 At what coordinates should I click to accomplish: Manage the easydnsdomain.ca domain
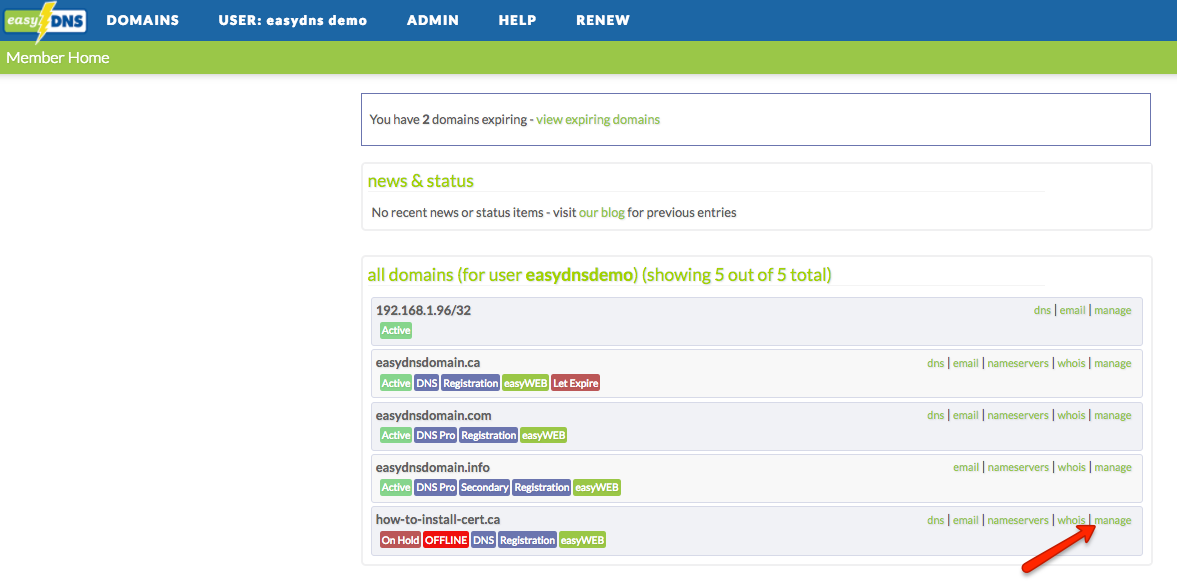coord(1112,363)
